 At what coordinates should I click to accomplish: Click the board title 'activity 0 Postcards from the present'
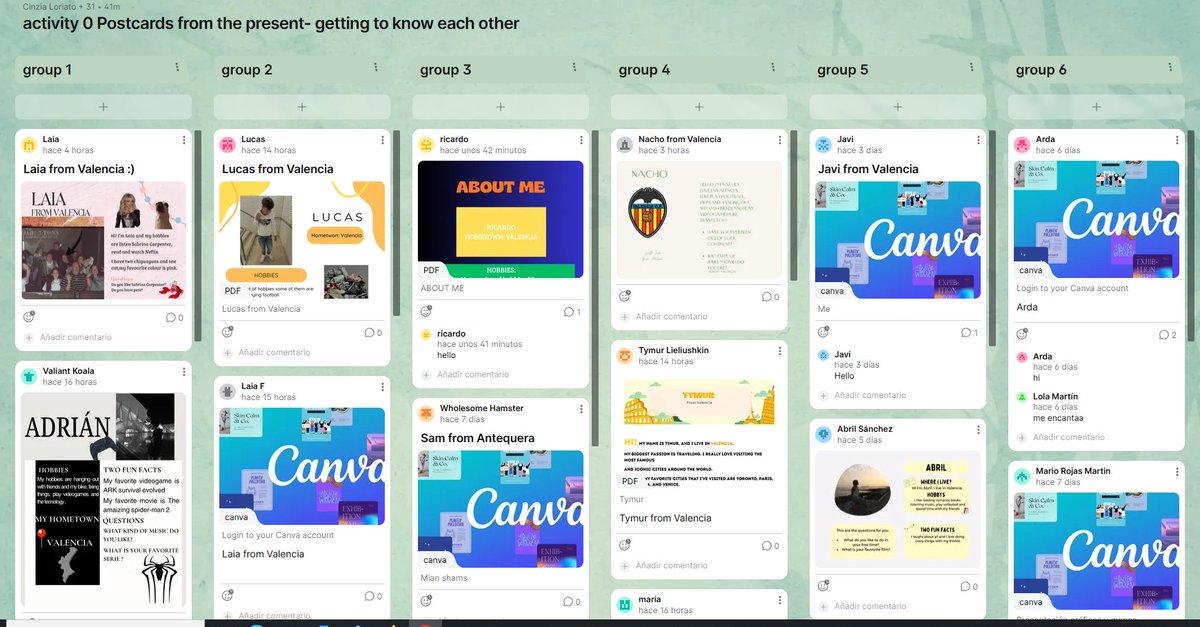pyautogui.click(x=271, y=23)
